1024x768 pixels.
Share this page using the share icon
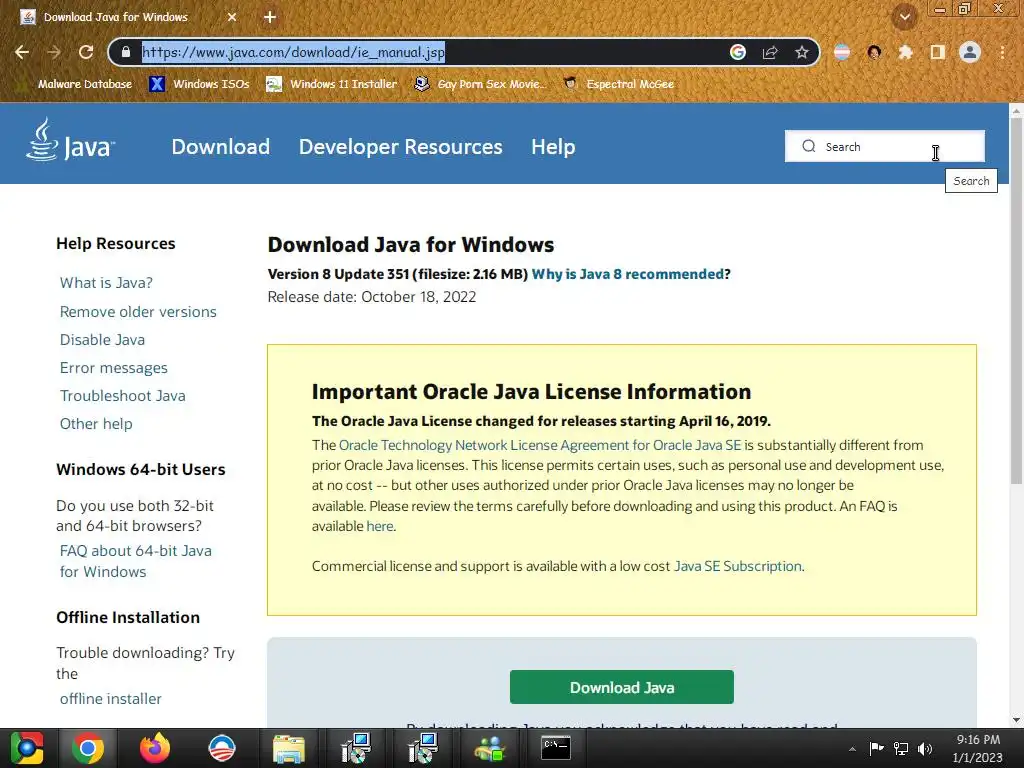(770, 52)
